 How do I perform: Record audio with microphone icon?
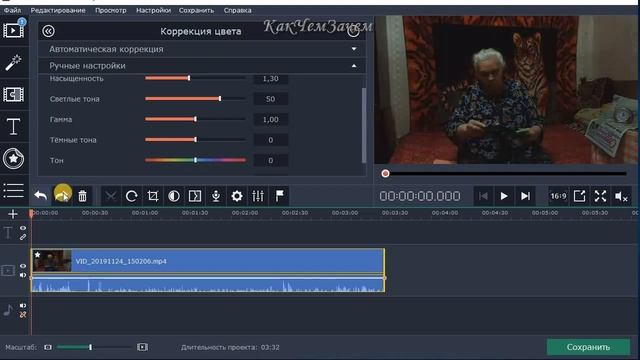click(x=216, y=196)
